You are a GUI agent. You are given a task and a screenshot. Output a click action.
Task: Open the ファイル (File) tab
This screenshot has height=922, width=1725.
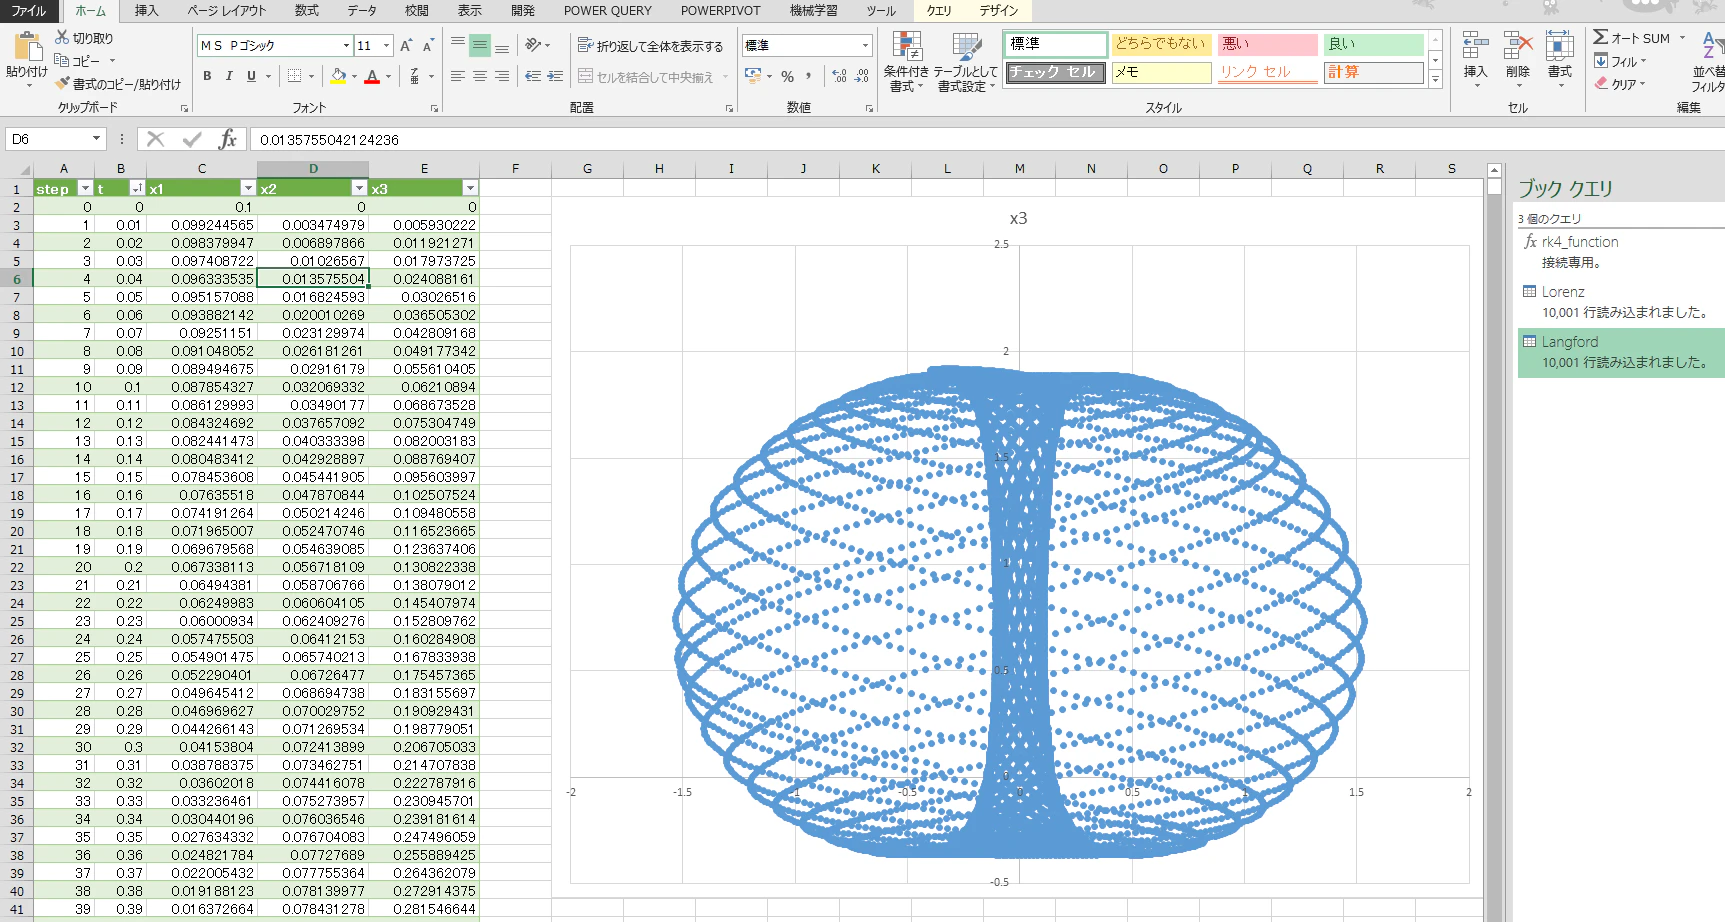click(x=29, y=11)
